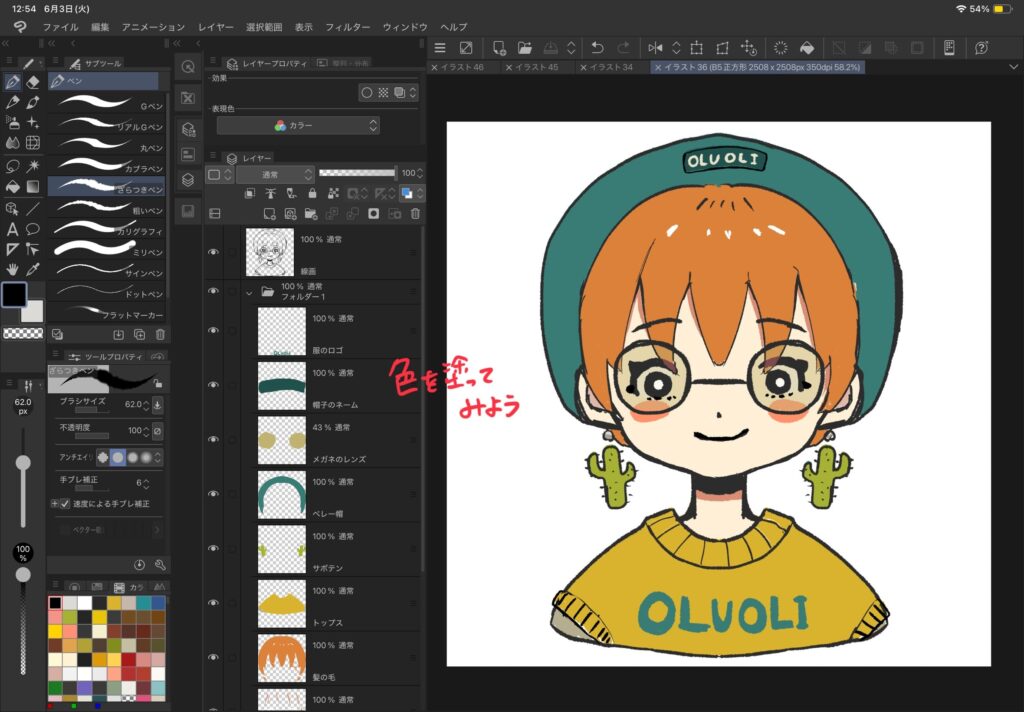Select the Auto Select magic wand tool
Viewport: 1024px width, 712px height.
(33, 166)
